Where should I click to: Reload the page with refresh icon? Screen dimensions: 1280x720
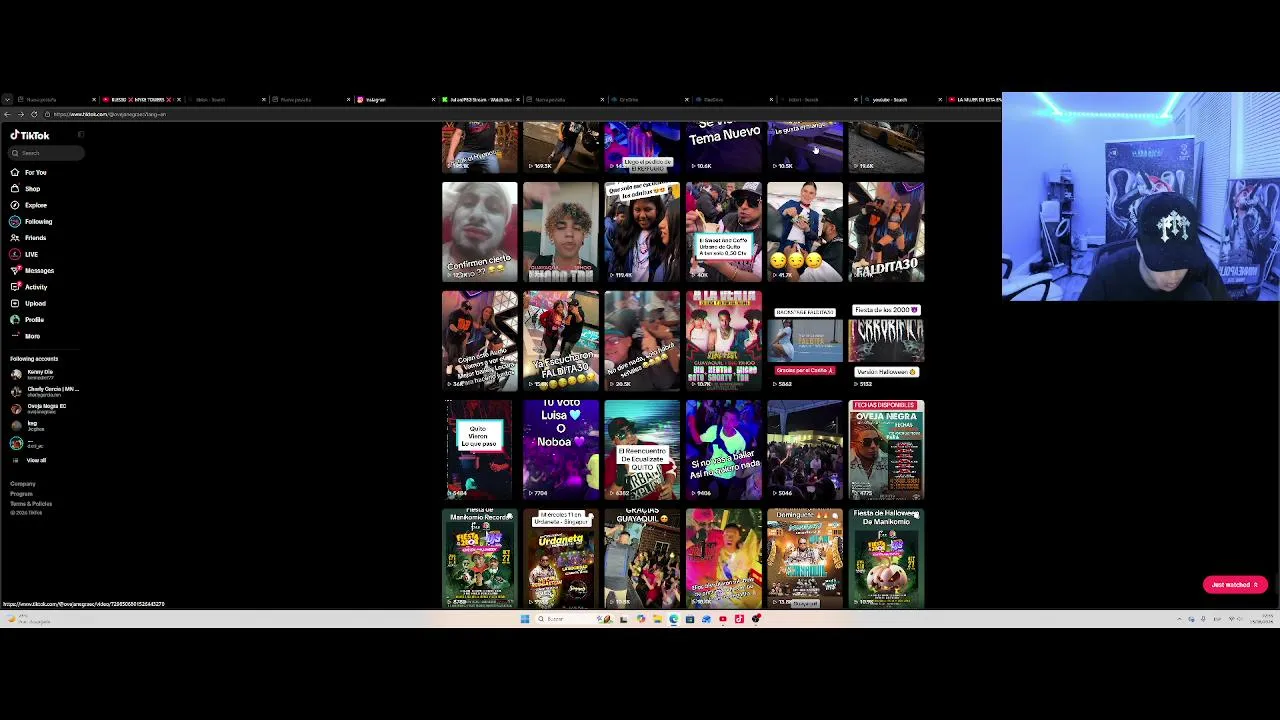pos(33,114)
